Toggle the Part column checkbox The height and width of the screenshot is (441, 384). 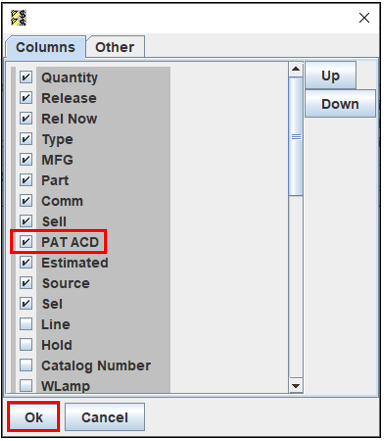click(26, 180)
